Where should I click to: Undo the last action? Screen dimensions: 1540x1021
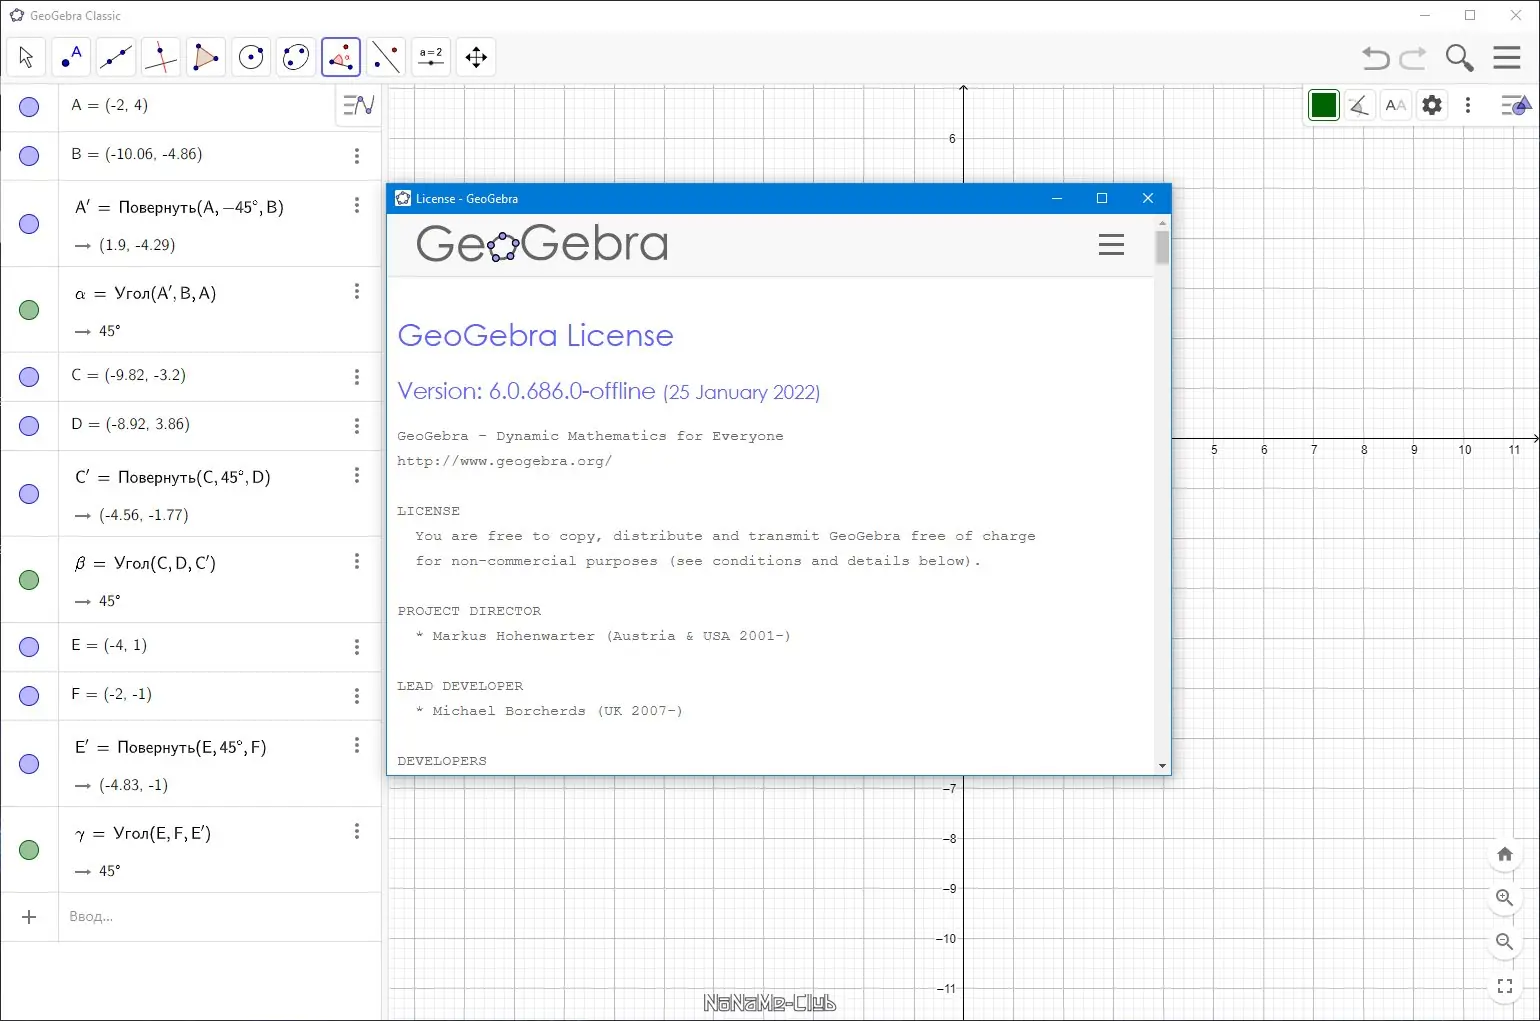1376,58
